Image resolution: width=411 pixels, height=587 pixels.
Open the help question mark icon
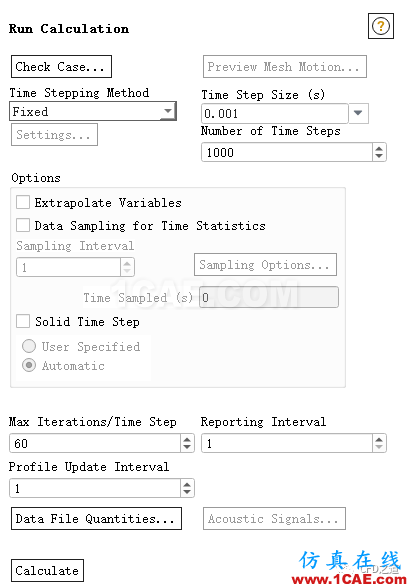pyautogui.click(x=381, y=26)
